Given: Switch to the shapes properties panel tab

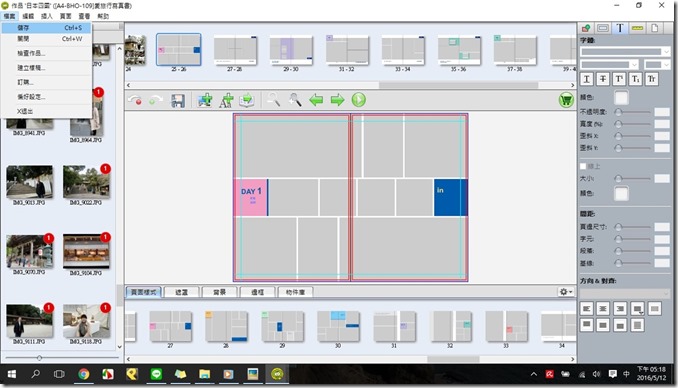Looking at the screenshot, I should (586, 28).
